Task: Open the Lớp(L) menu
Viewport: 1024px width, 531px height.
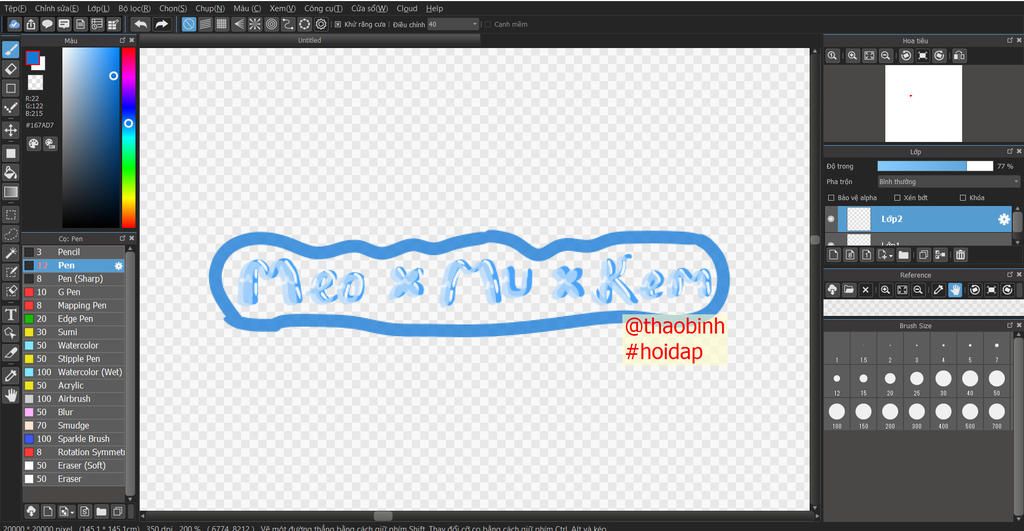Action: point(98,8)
